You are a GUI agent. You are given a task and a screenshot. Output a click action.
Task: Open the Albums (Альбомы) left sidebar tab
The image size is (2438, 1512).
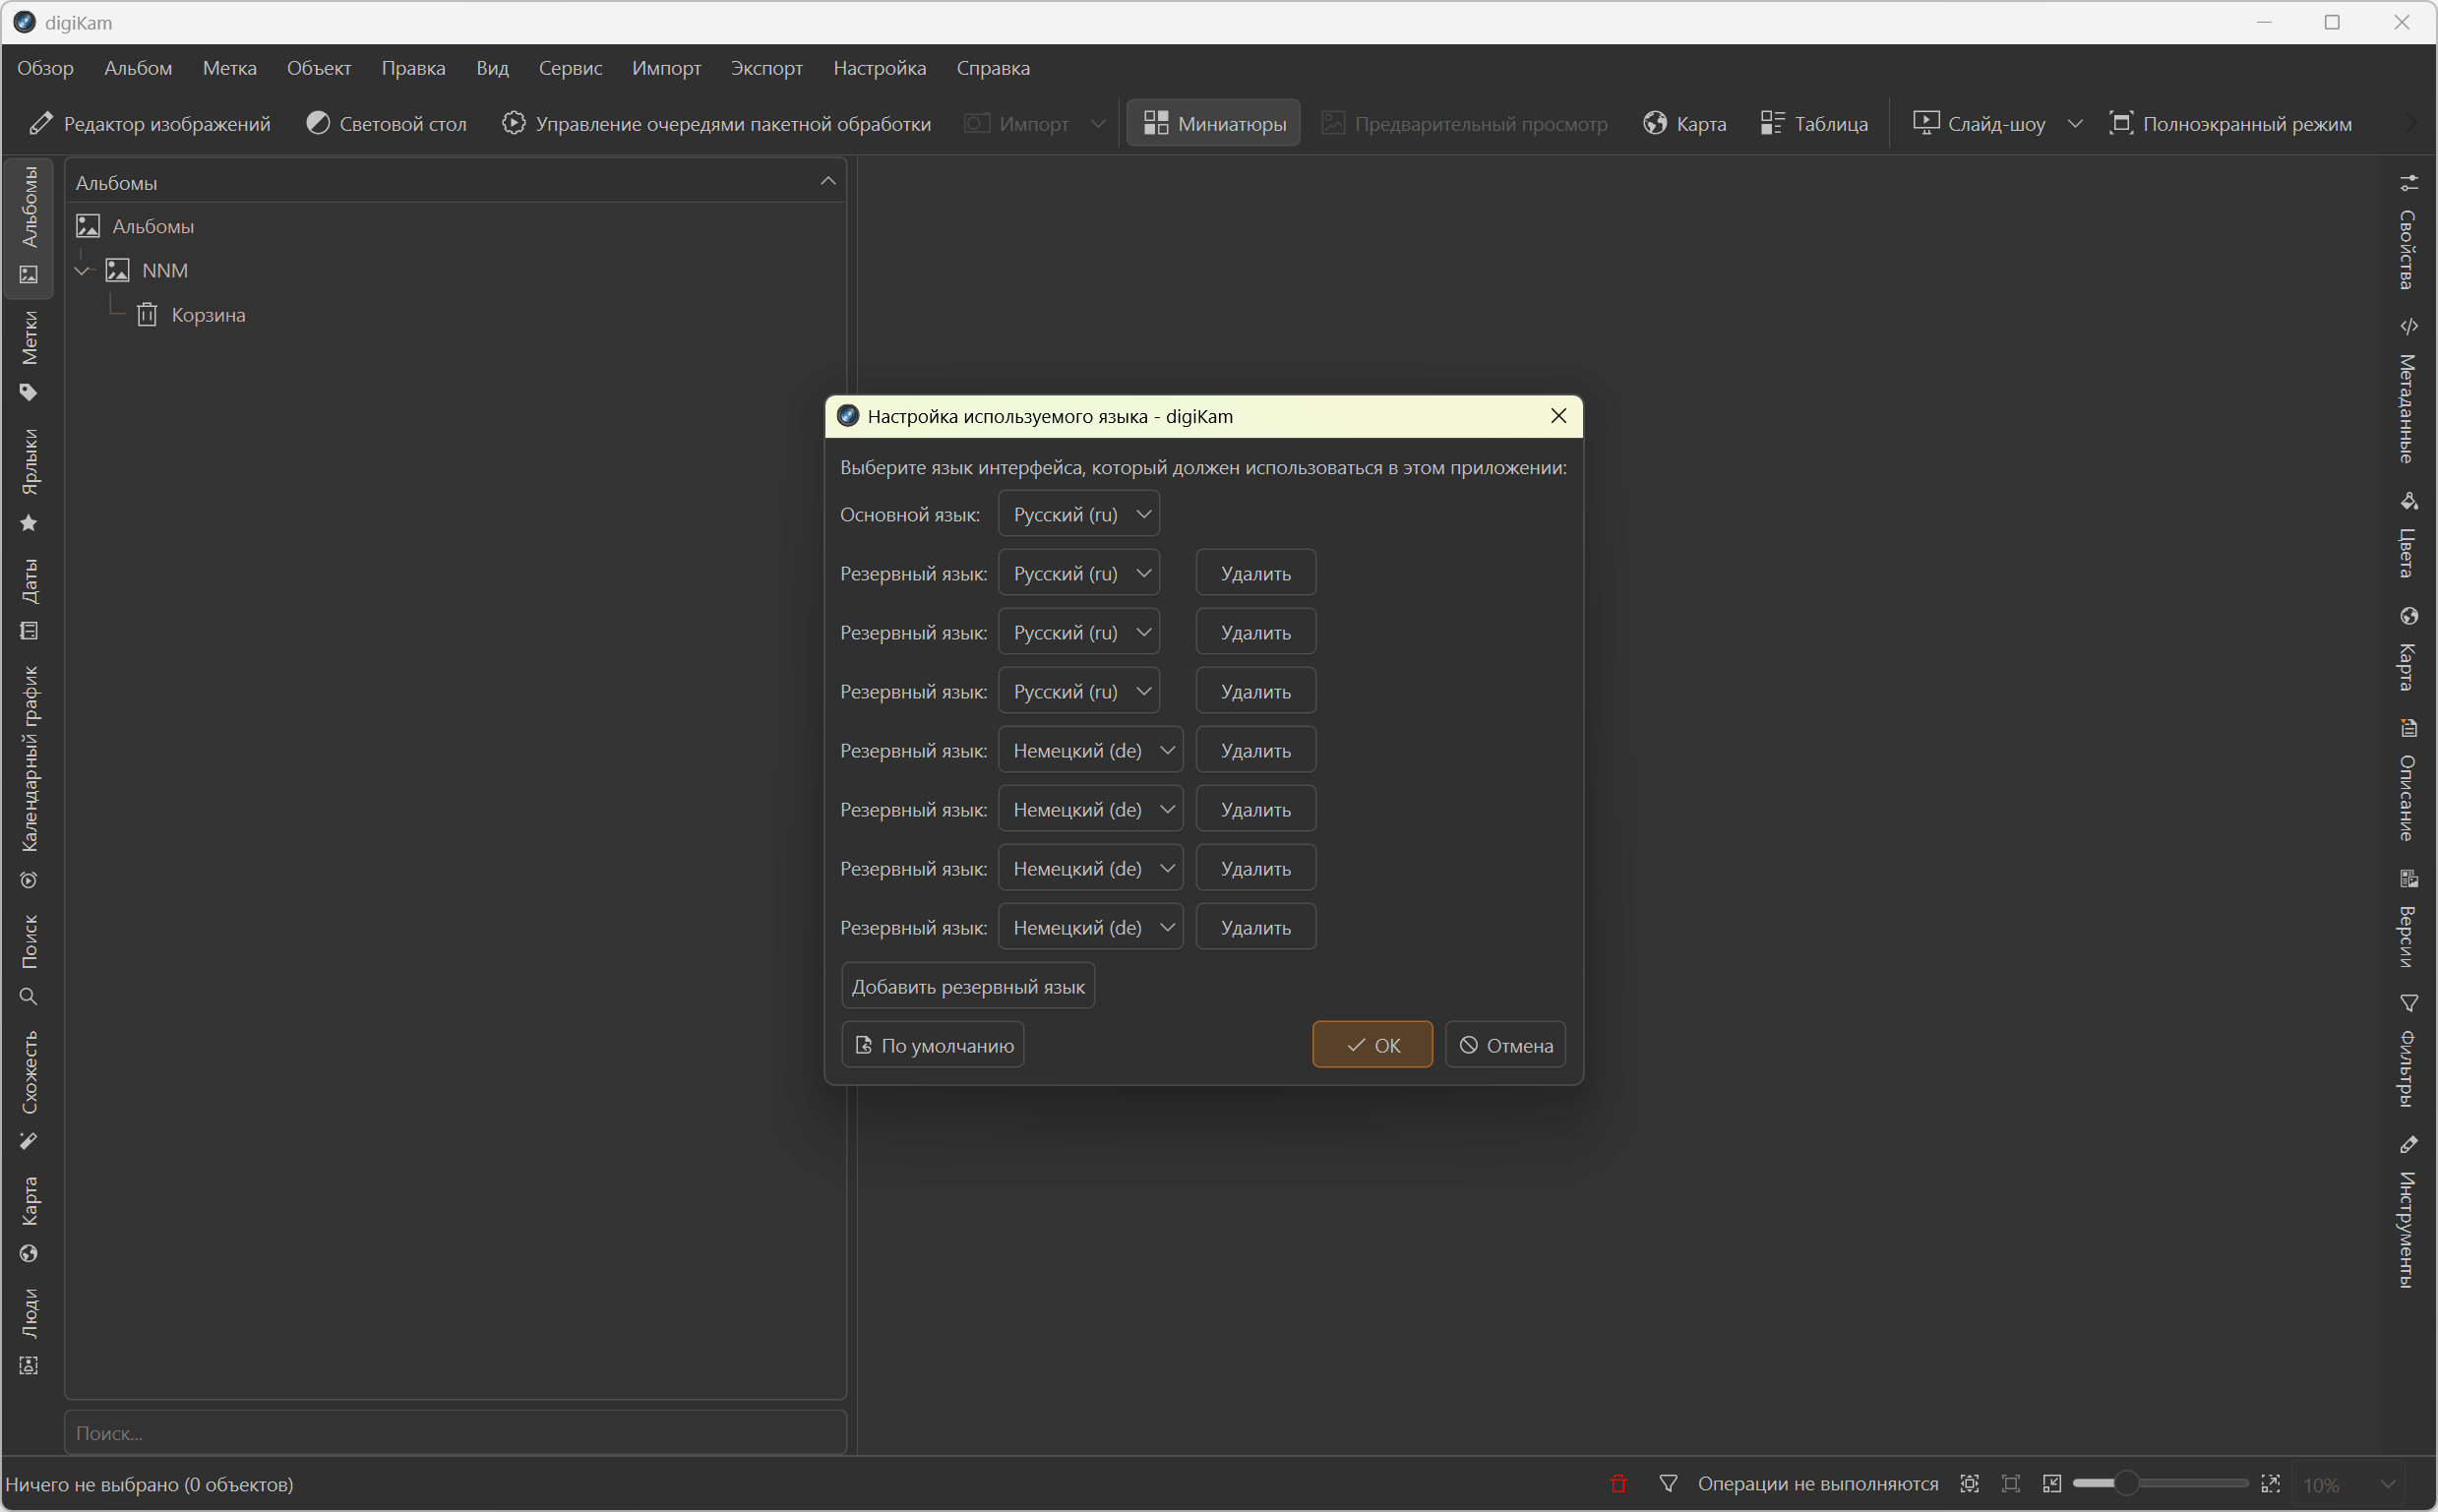[x=29, y=226]
